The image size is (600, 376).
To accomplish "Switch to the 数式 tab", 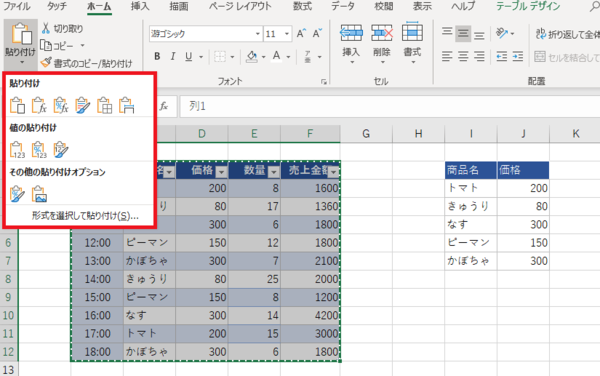I will point(302,6).
